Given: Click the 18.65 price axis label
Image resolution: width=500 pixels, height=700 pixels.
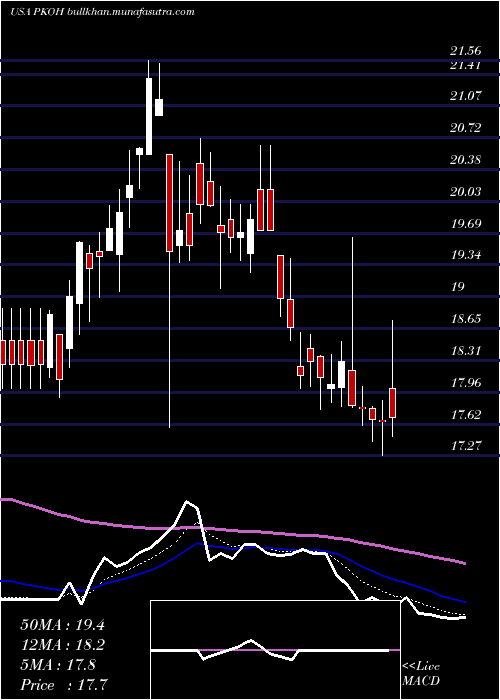Looking at the screenshot, I should point(468,319).
